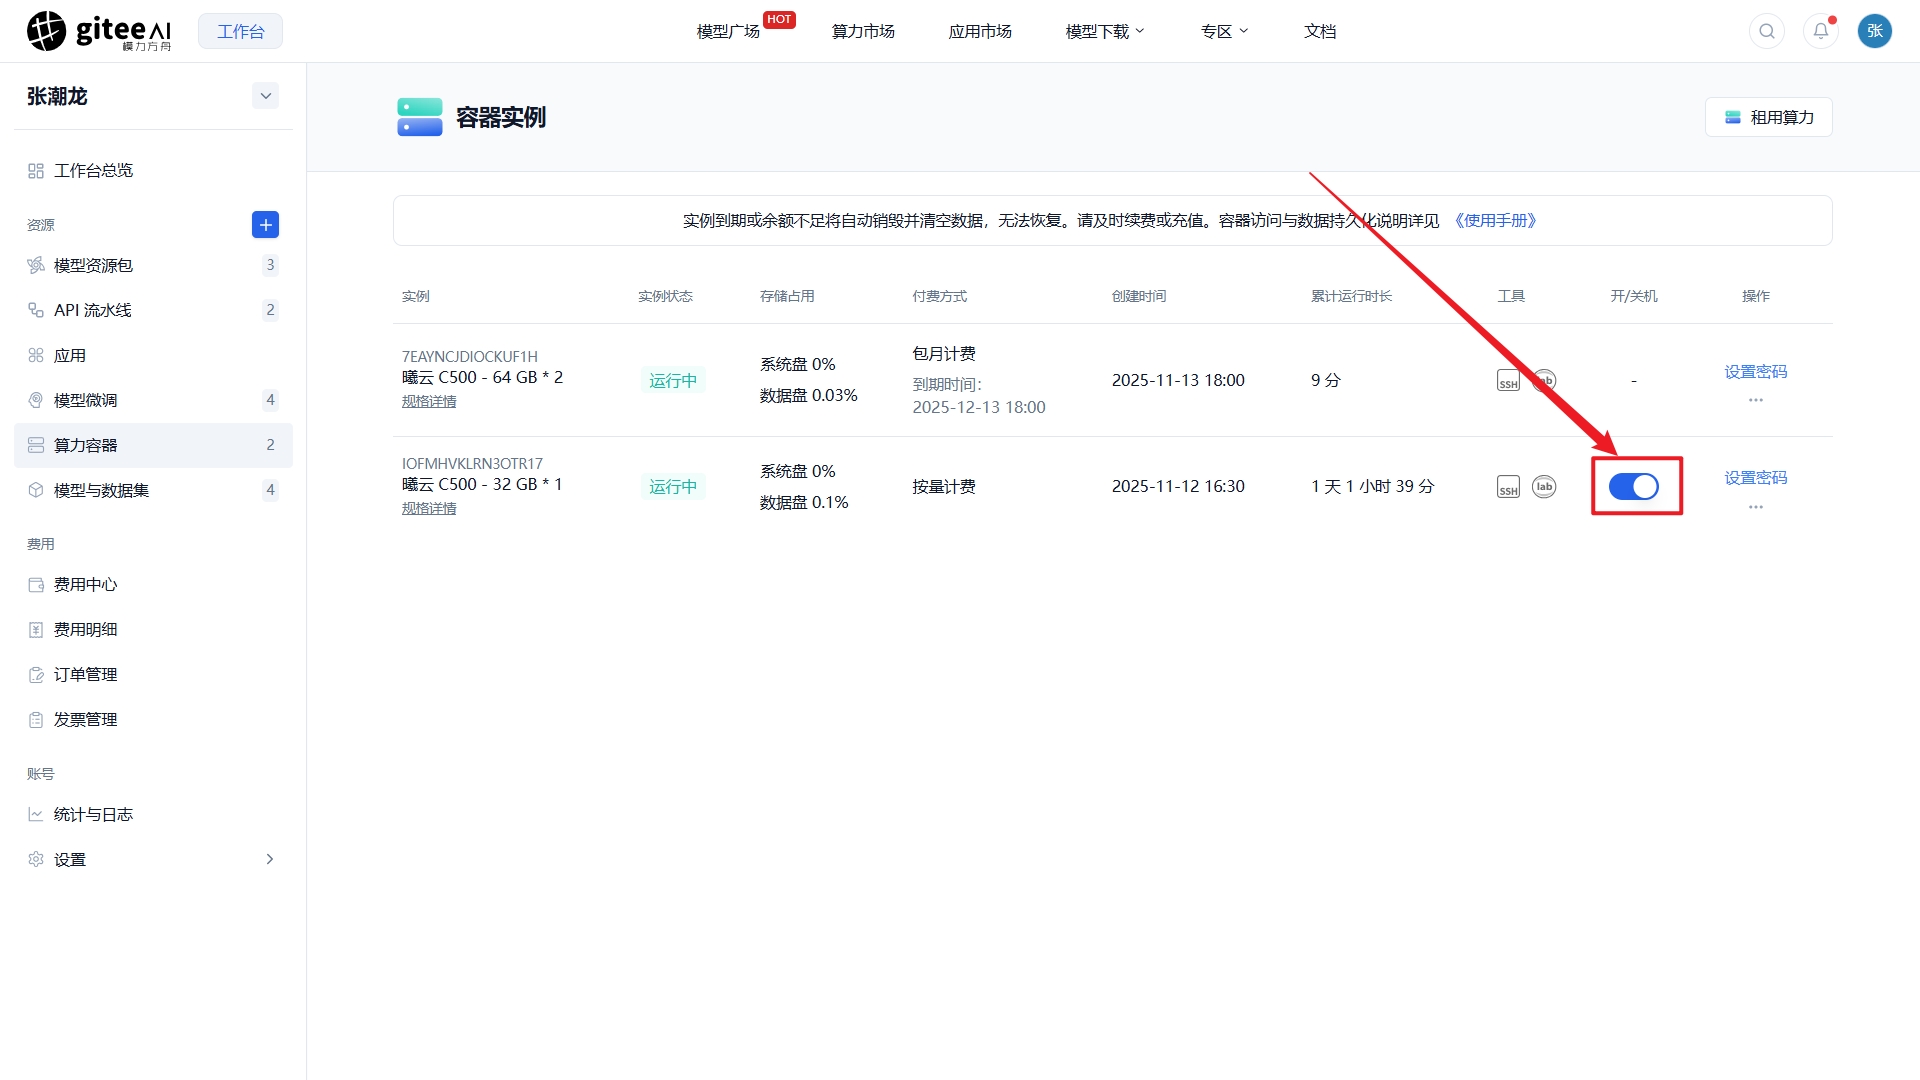
Task: Open lab tool for IOFMHVKLRN3OTR17 instance
Action: [1544, 487]
